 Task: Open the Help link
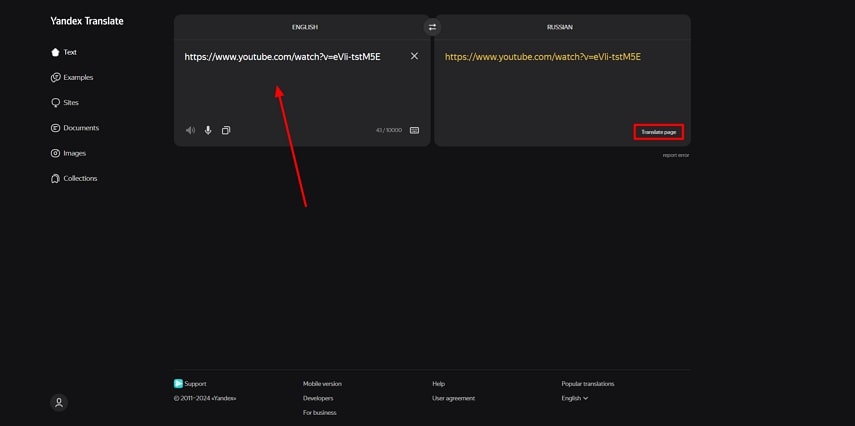pos(438,384)
